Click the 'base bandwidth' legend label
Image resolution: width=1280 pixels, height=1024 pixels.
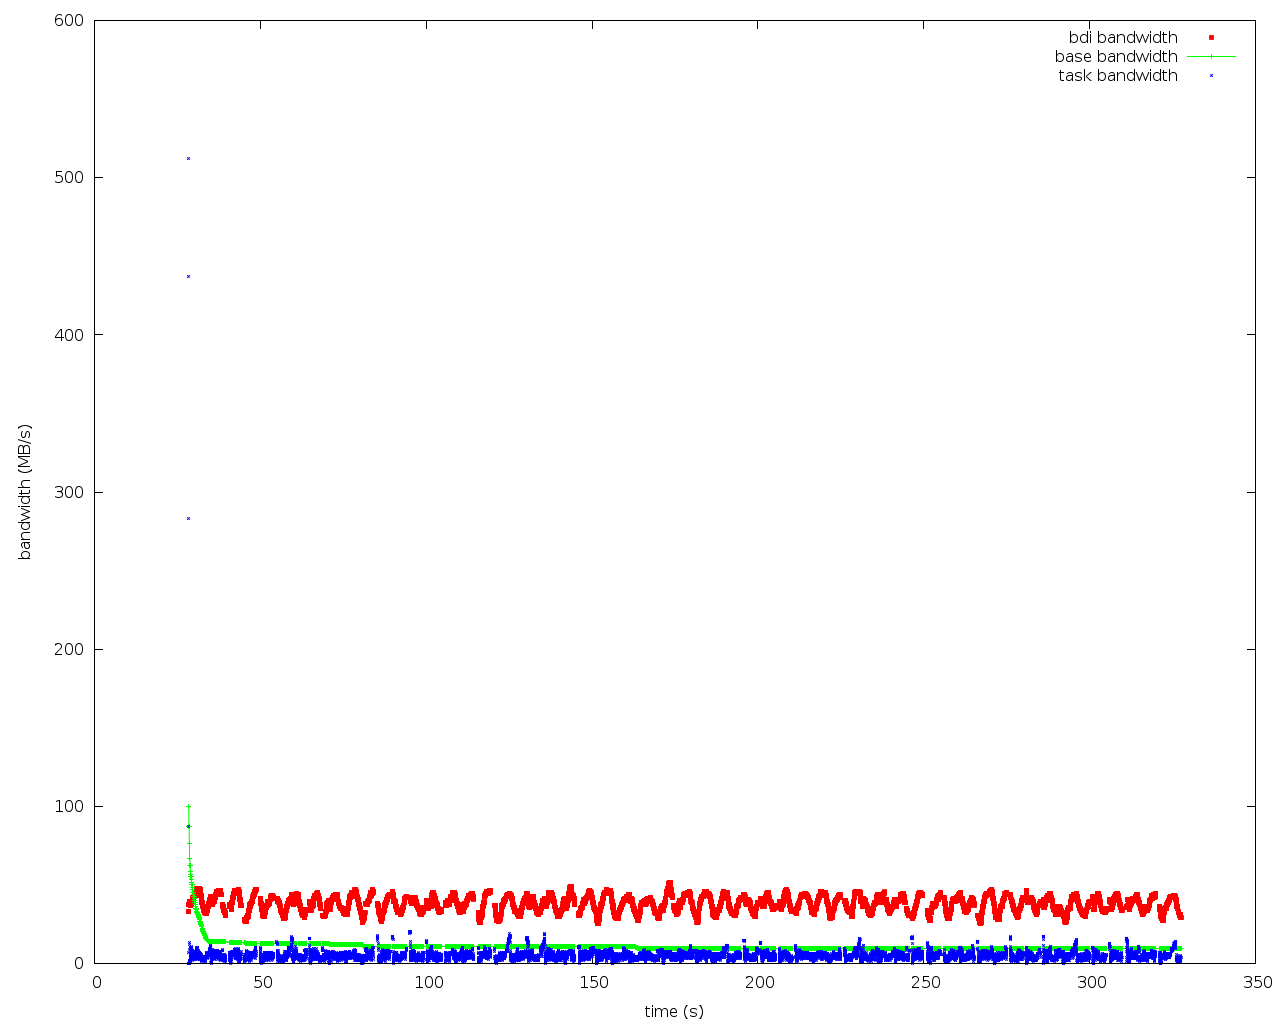point(1116,57)
